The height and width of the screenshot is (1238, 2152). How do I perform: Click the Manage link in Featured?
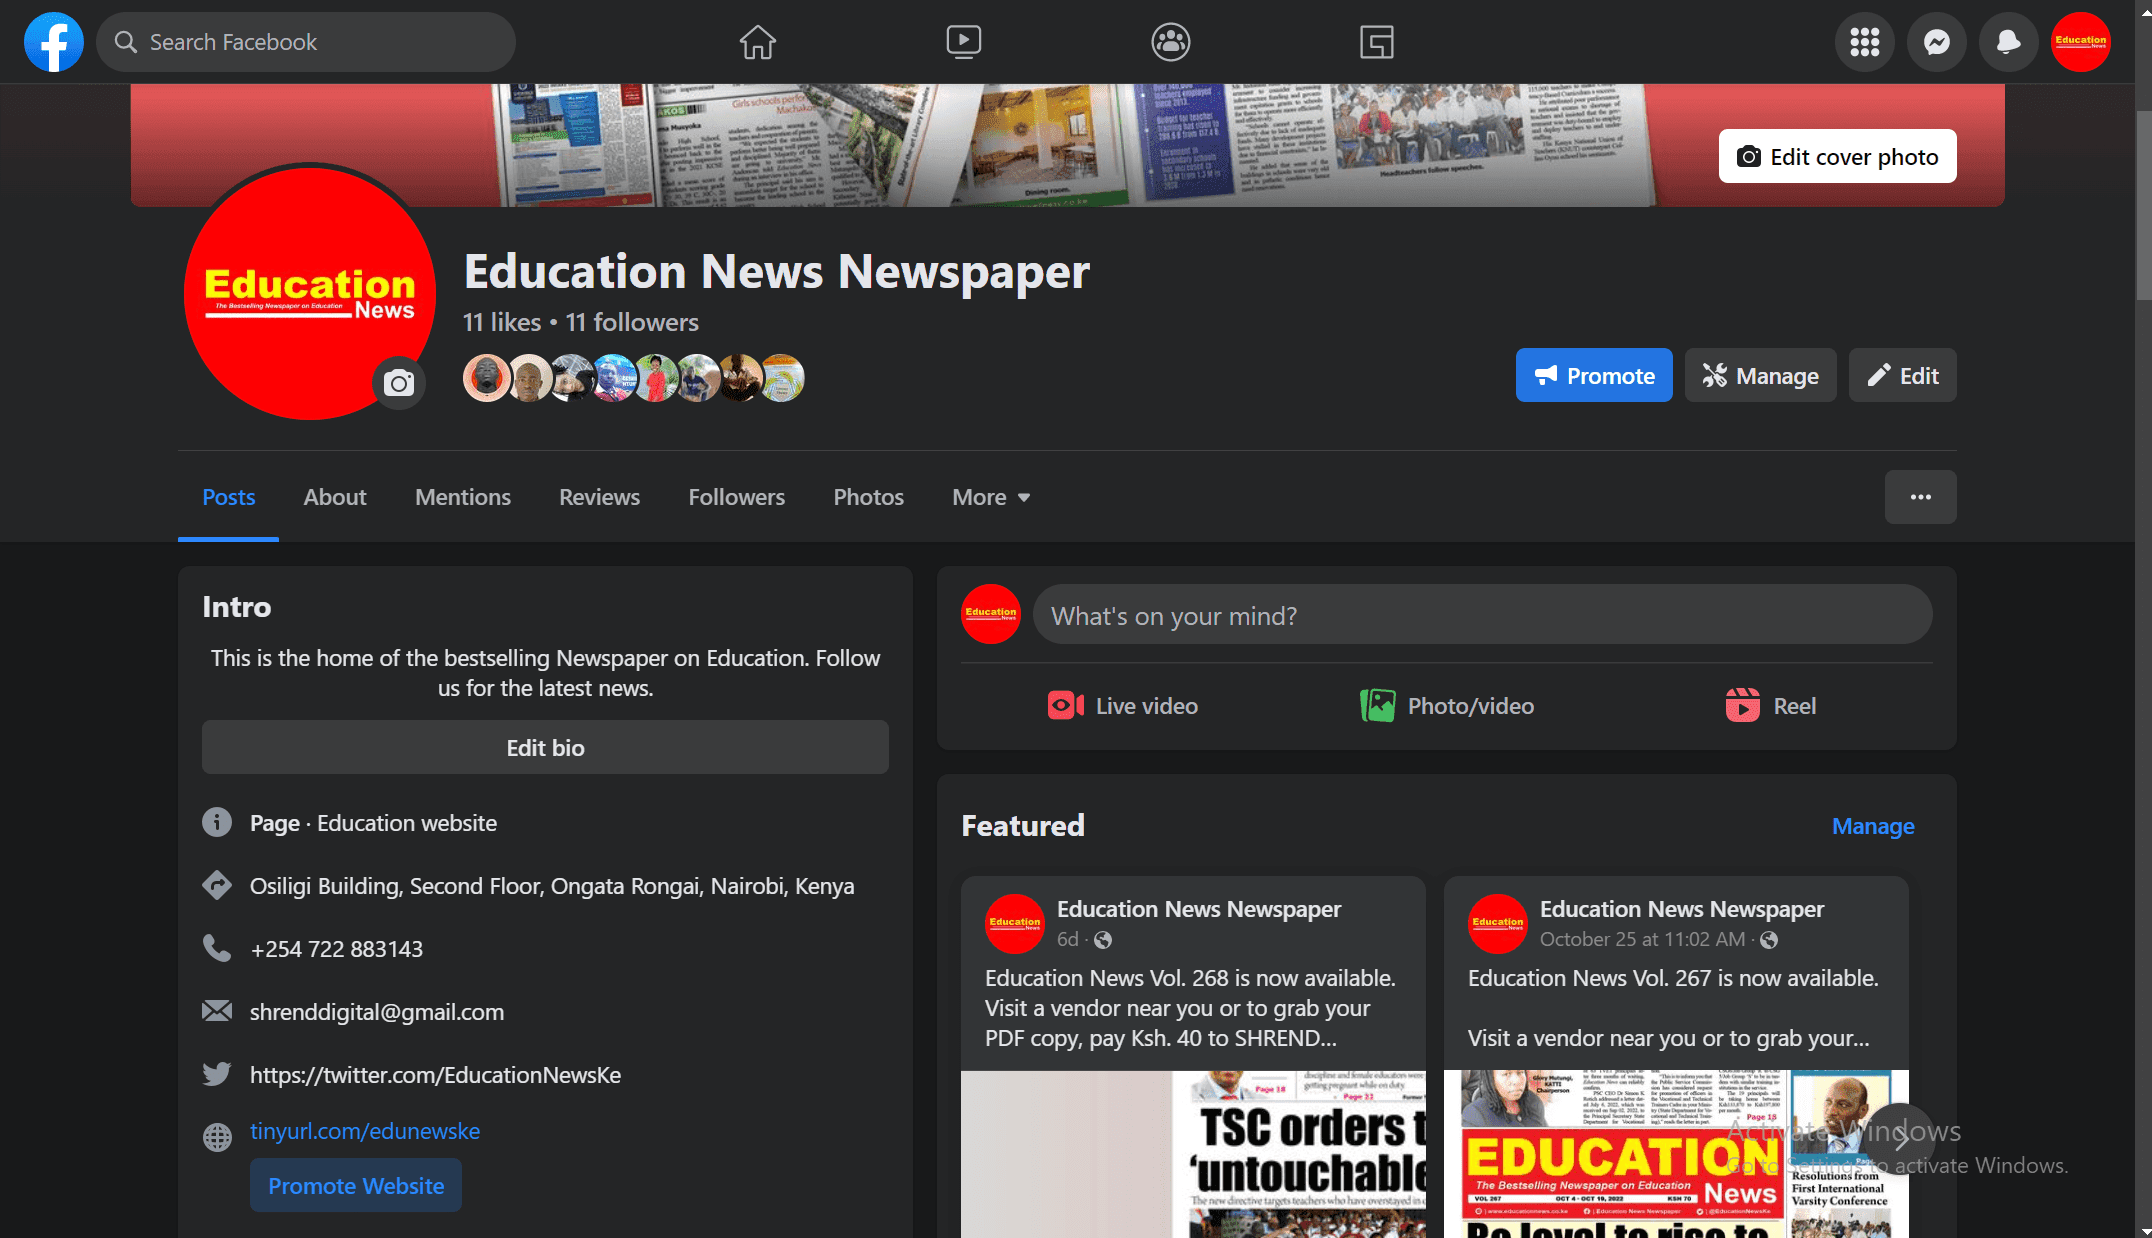(x=1873, y=825)
